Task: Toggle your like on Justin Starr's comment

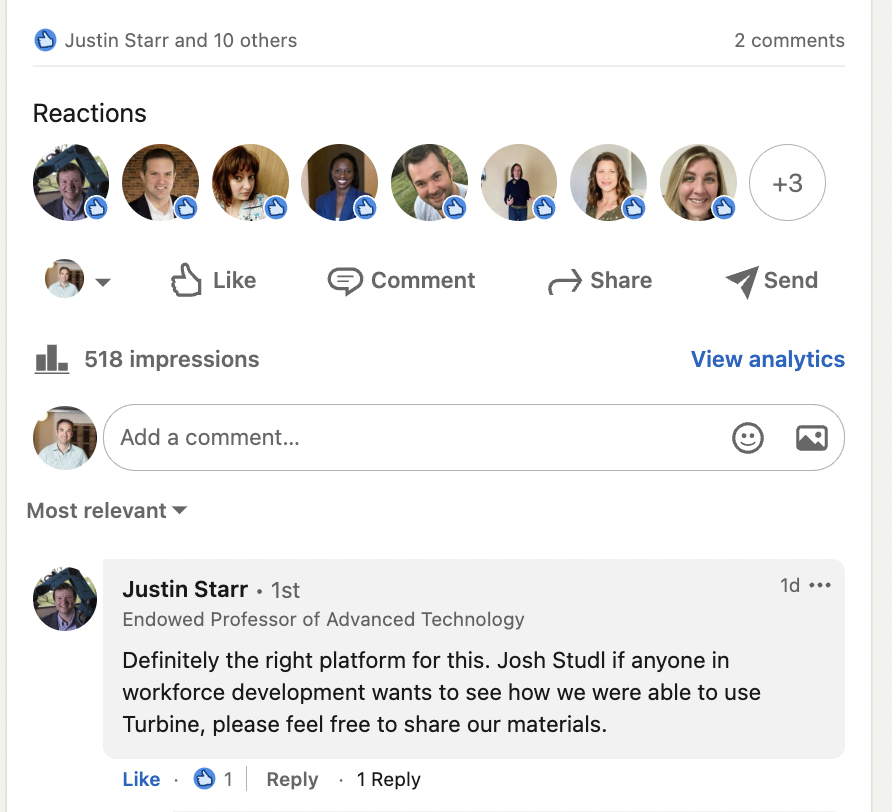Action: tap(140, 778)
